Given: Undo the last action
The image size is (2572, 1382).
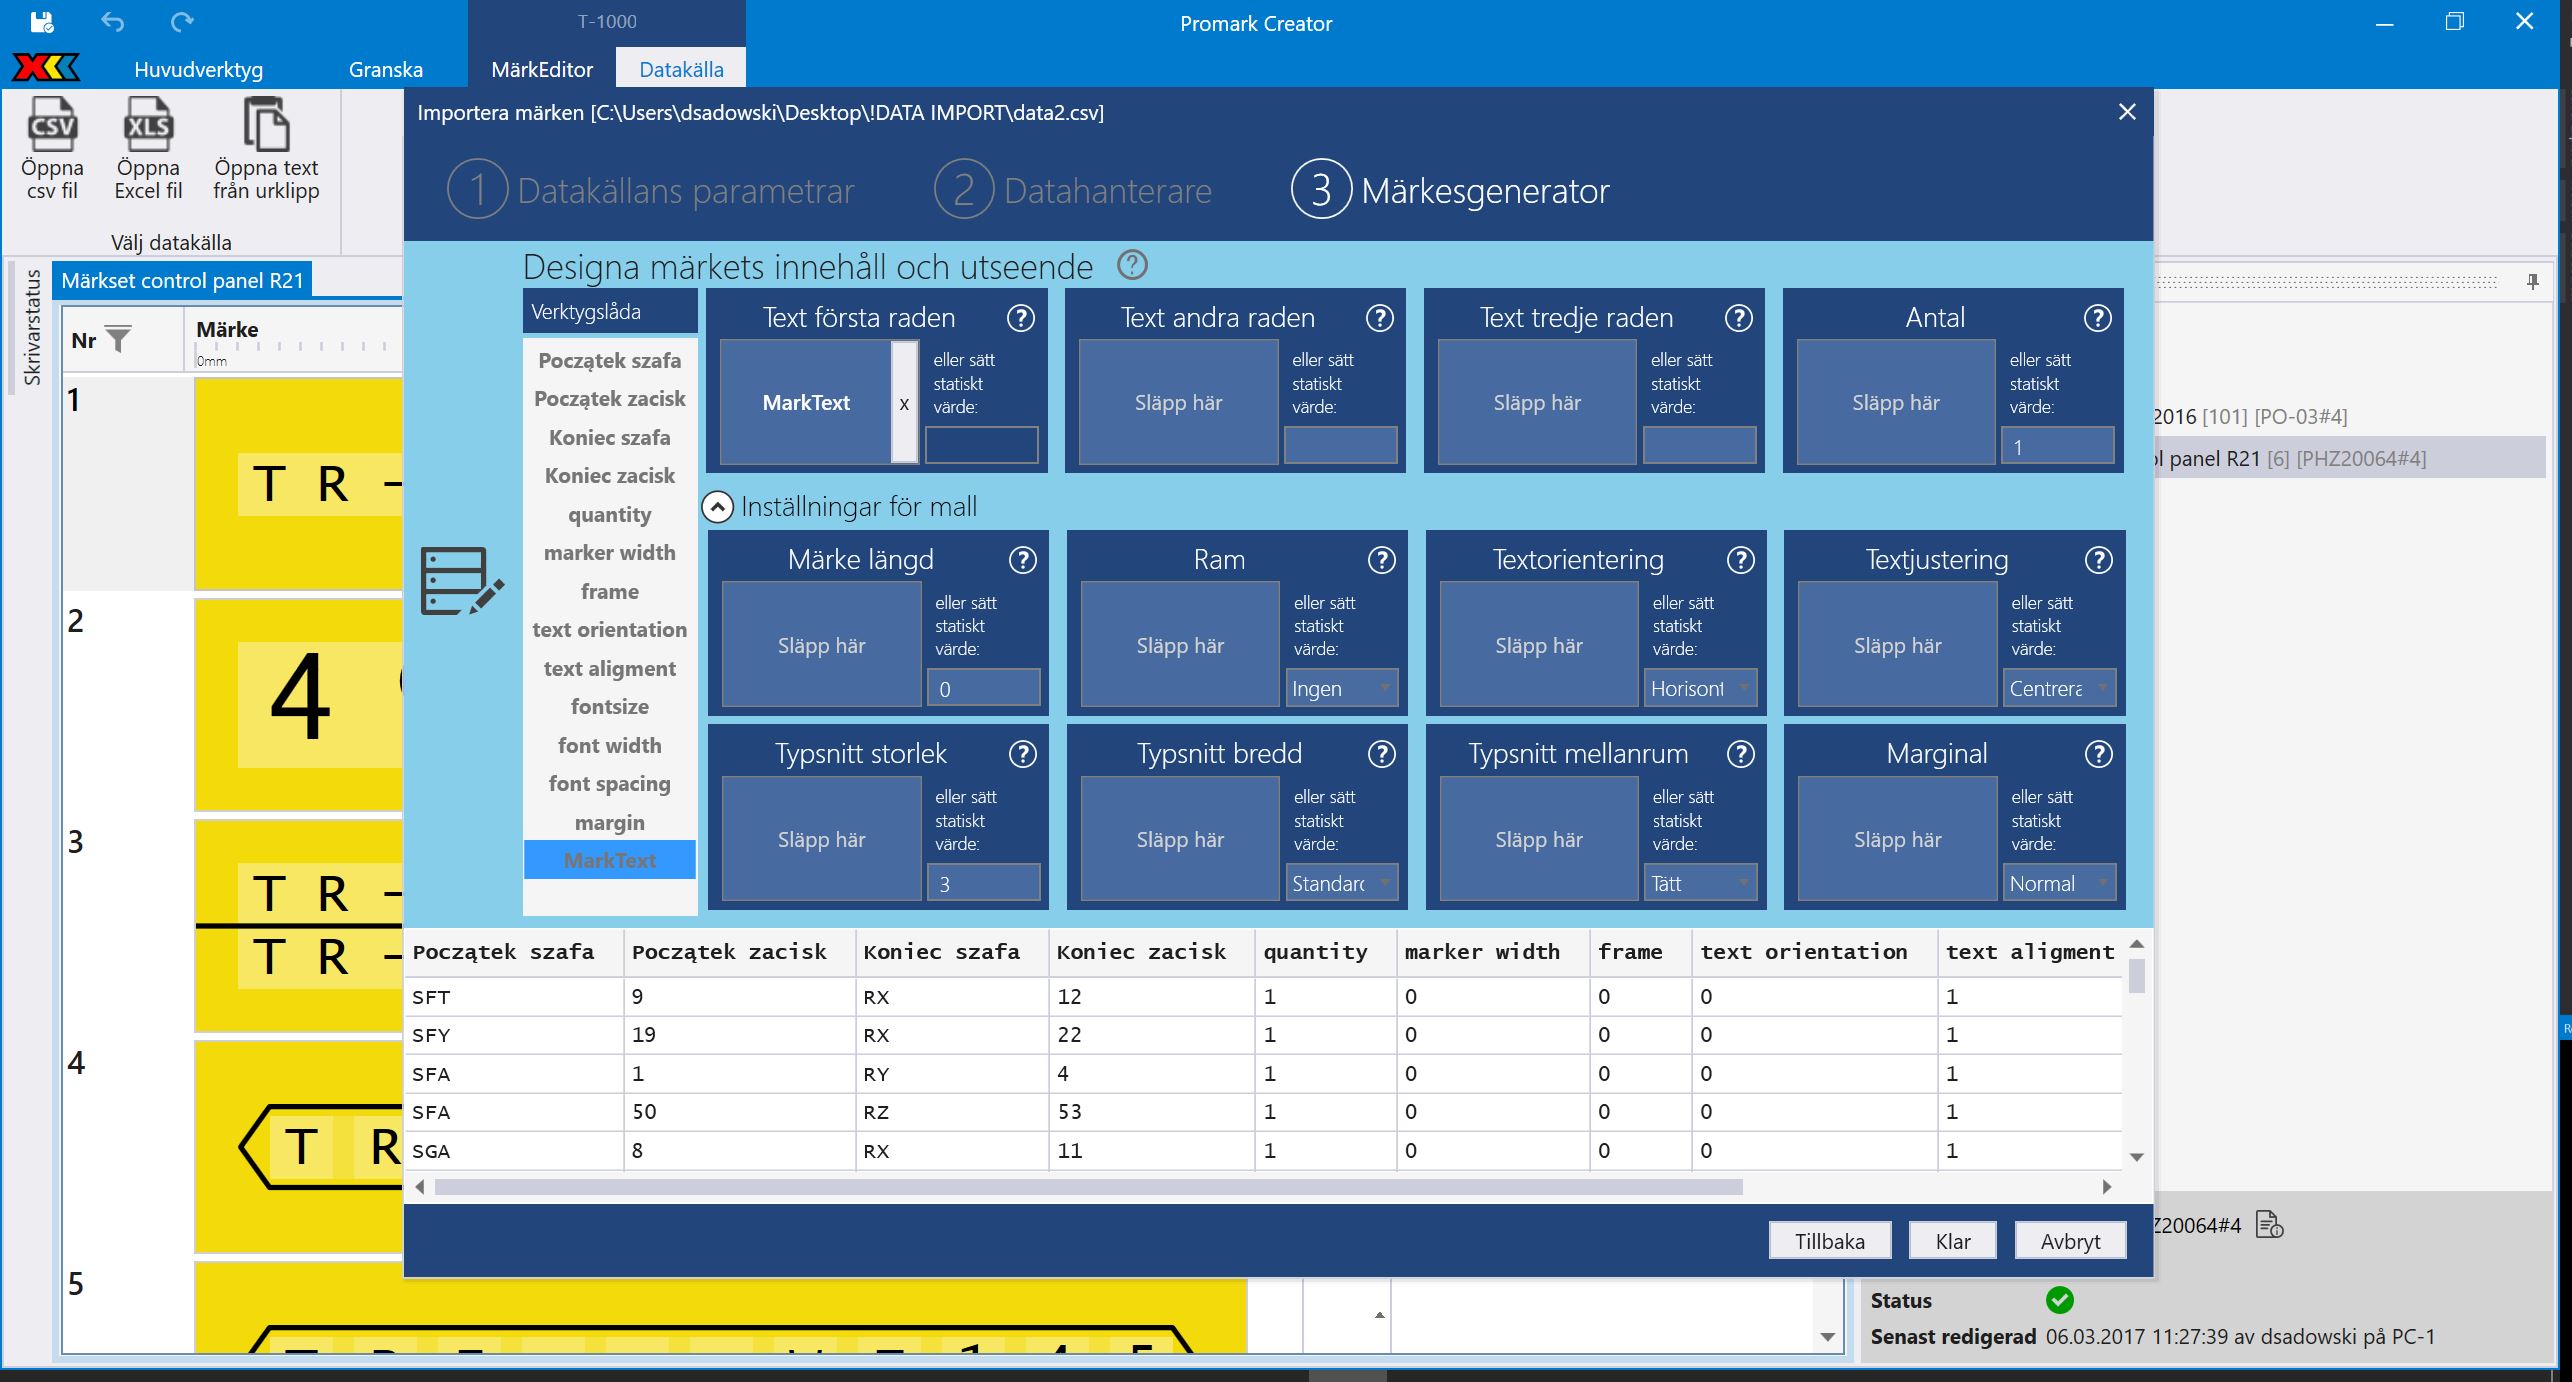Looking at the screenshot, I should (113, 22).
